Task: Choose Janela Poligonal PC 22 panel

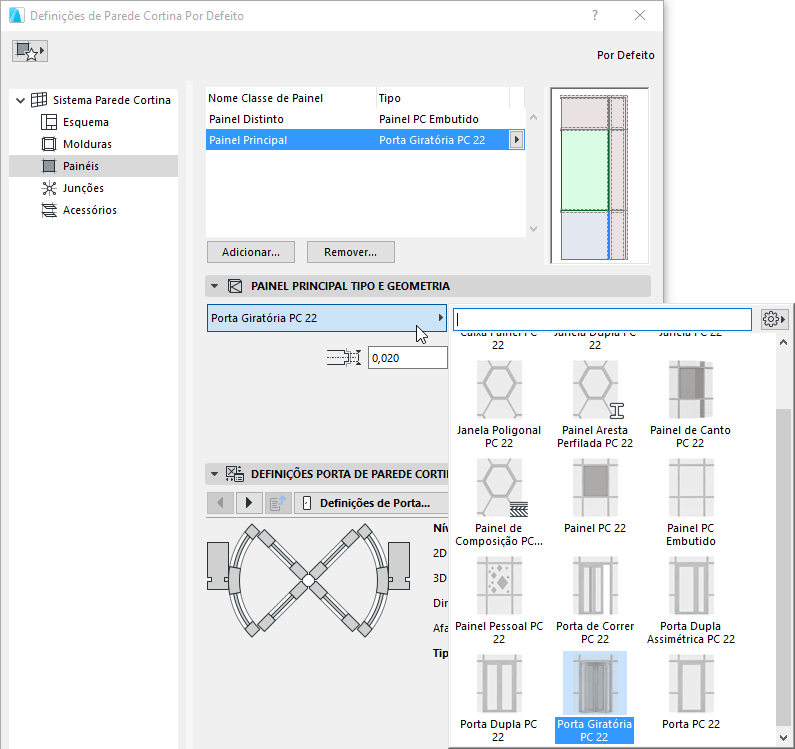Action: (499, 405)
